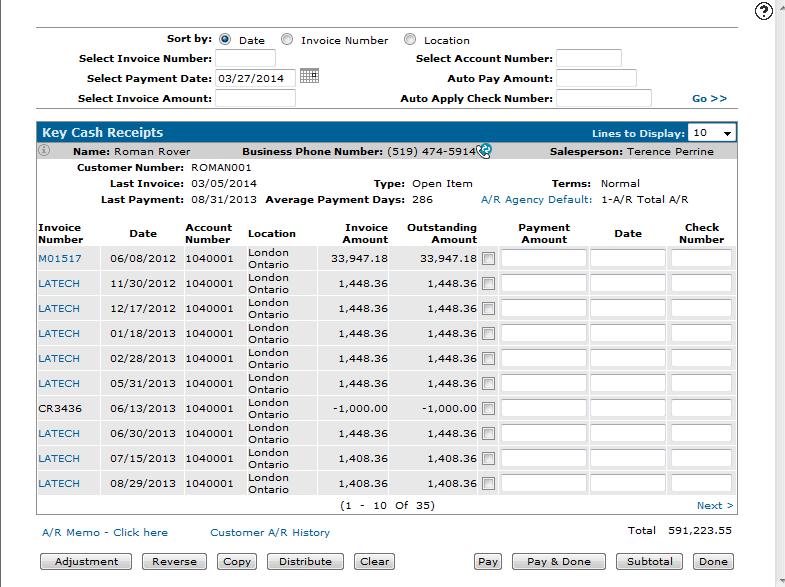Open the payment date calendar picker
Viewport: 785px width, 587px height.
[309, 77]
